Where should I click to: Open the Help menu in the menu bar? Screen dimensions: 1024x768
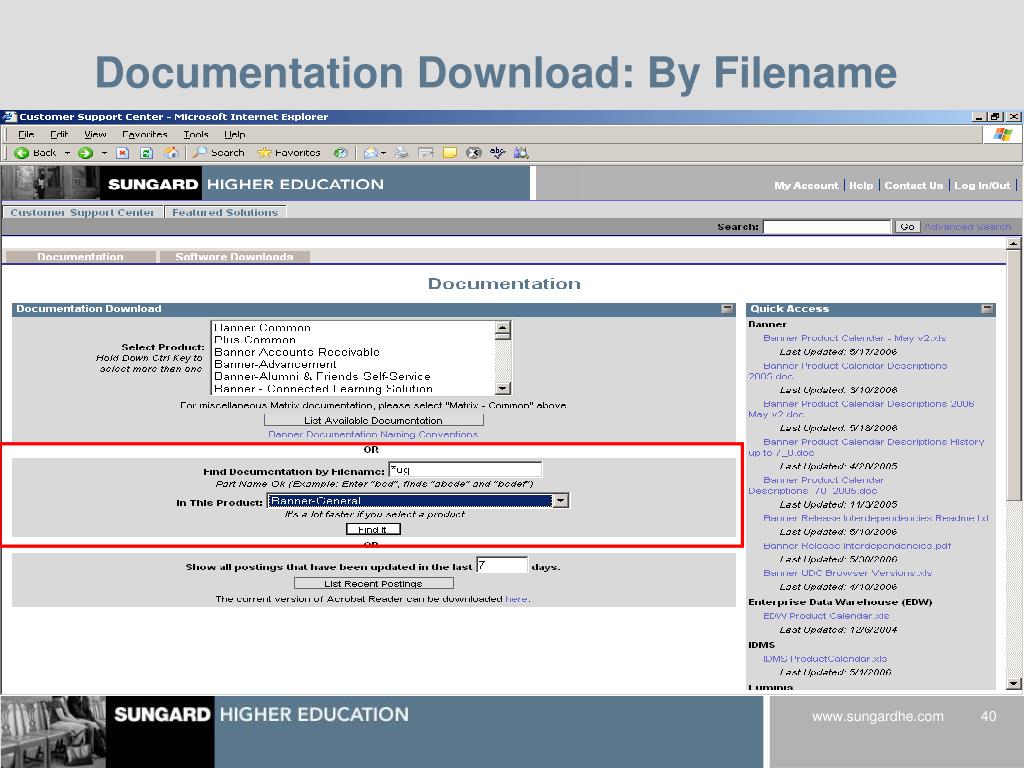tap(235, 135)
